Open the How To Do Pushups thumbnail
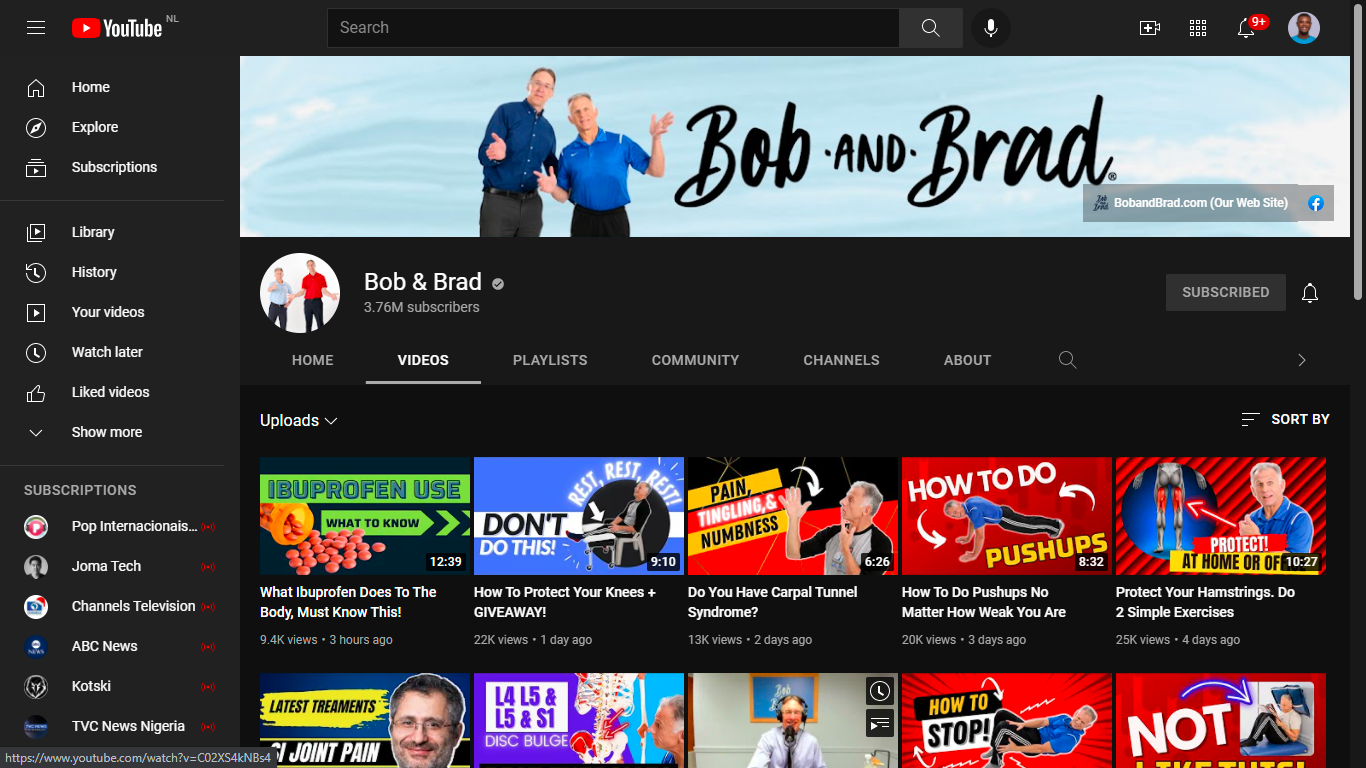The image size is (1366, 768). 1007,516
